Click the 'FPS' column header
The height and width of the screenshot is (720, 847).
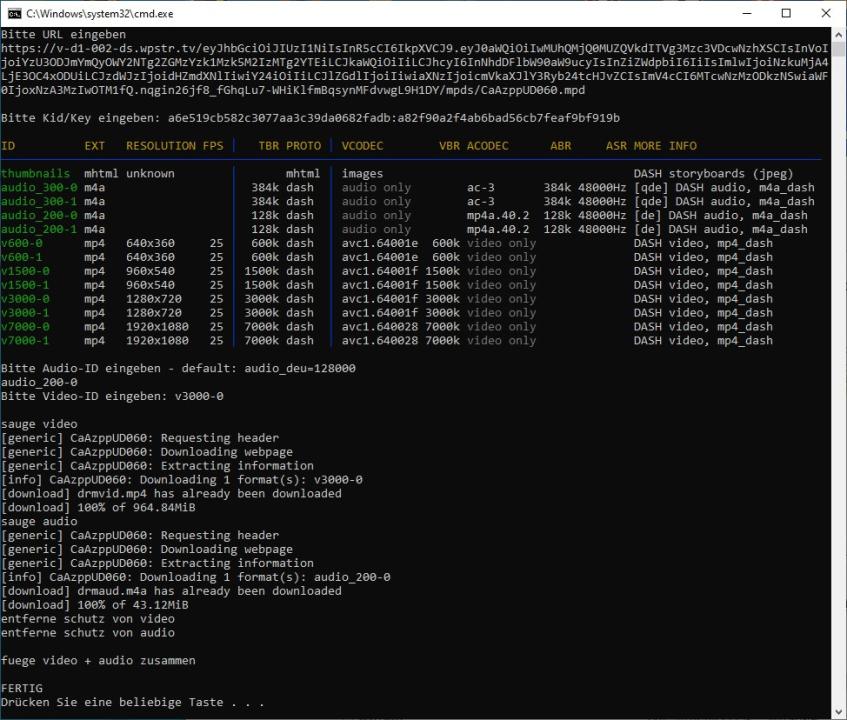213,146
